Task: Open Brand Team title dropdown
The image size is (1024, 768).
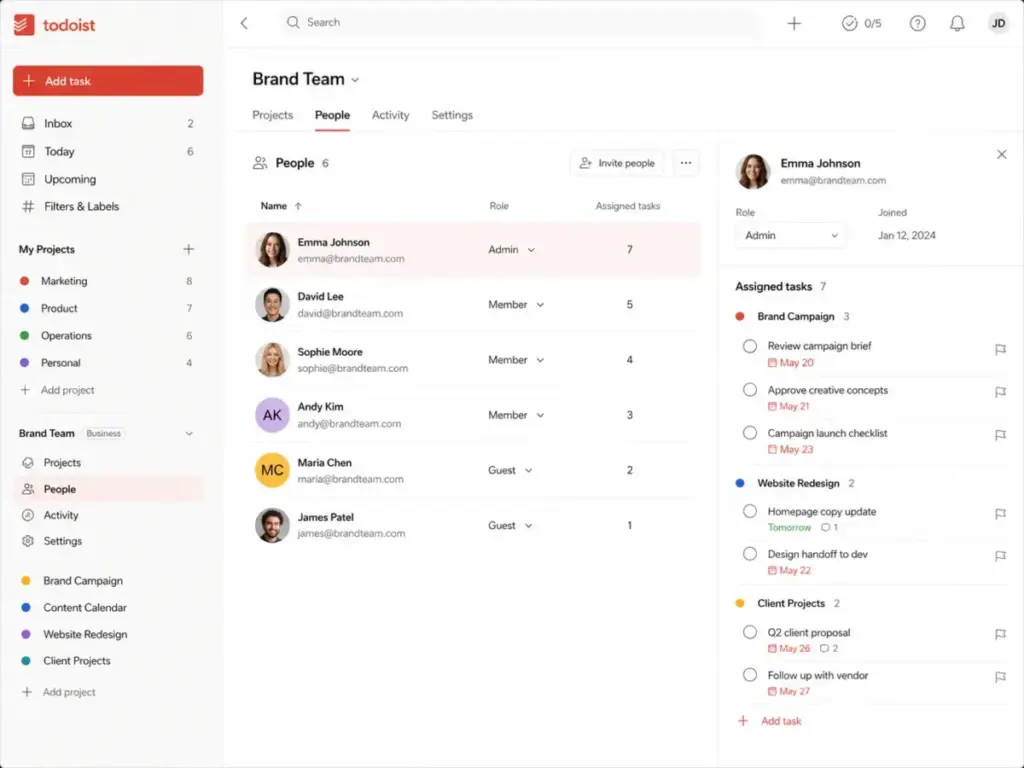Action: (355, 80)
